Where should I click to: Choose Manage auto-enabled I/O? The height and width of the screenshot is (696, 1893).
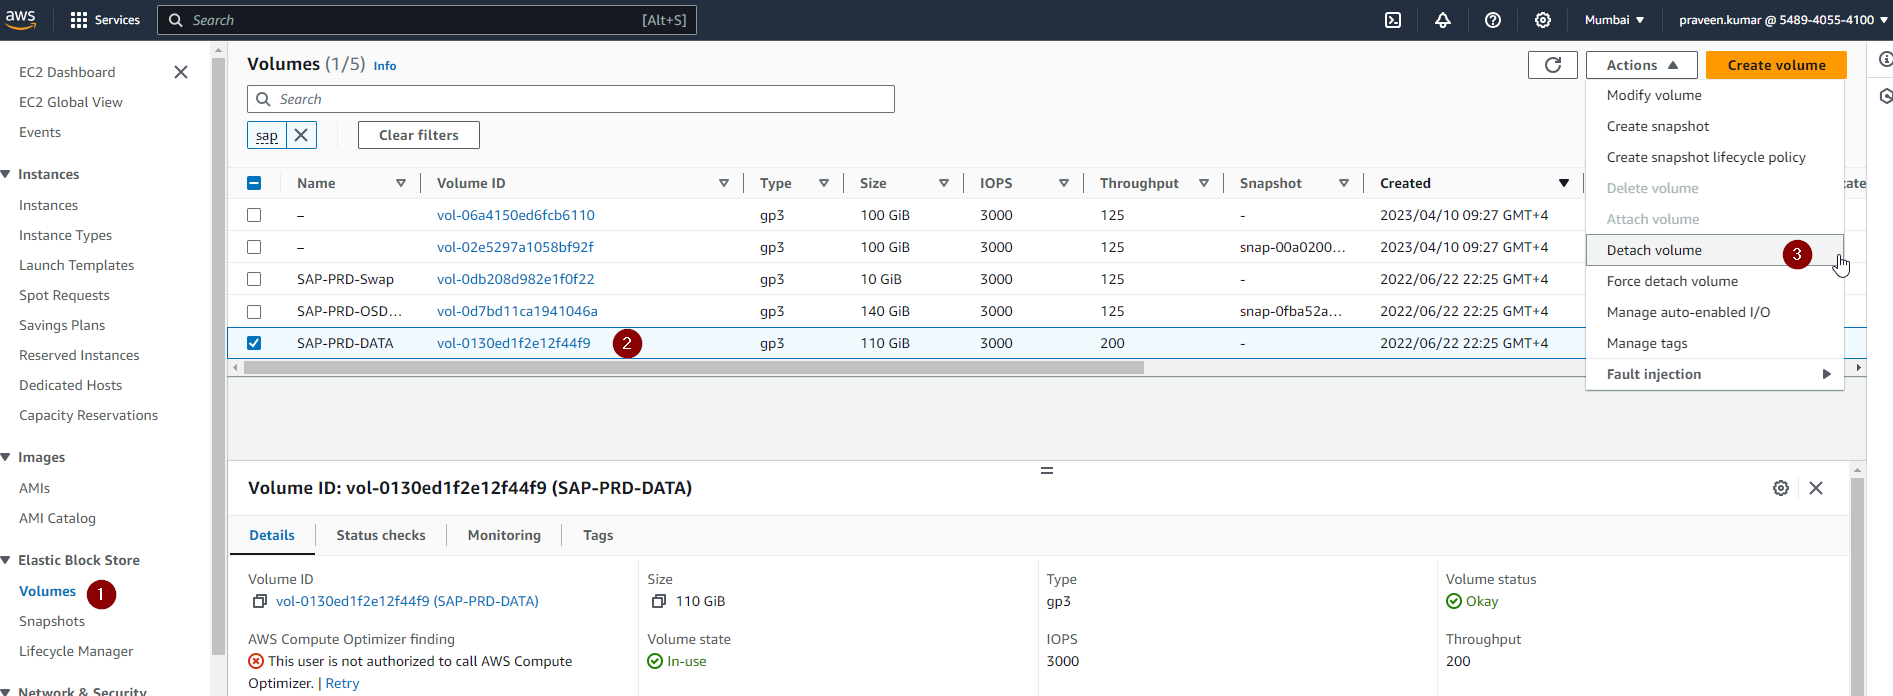click(x=1715, y=312)
